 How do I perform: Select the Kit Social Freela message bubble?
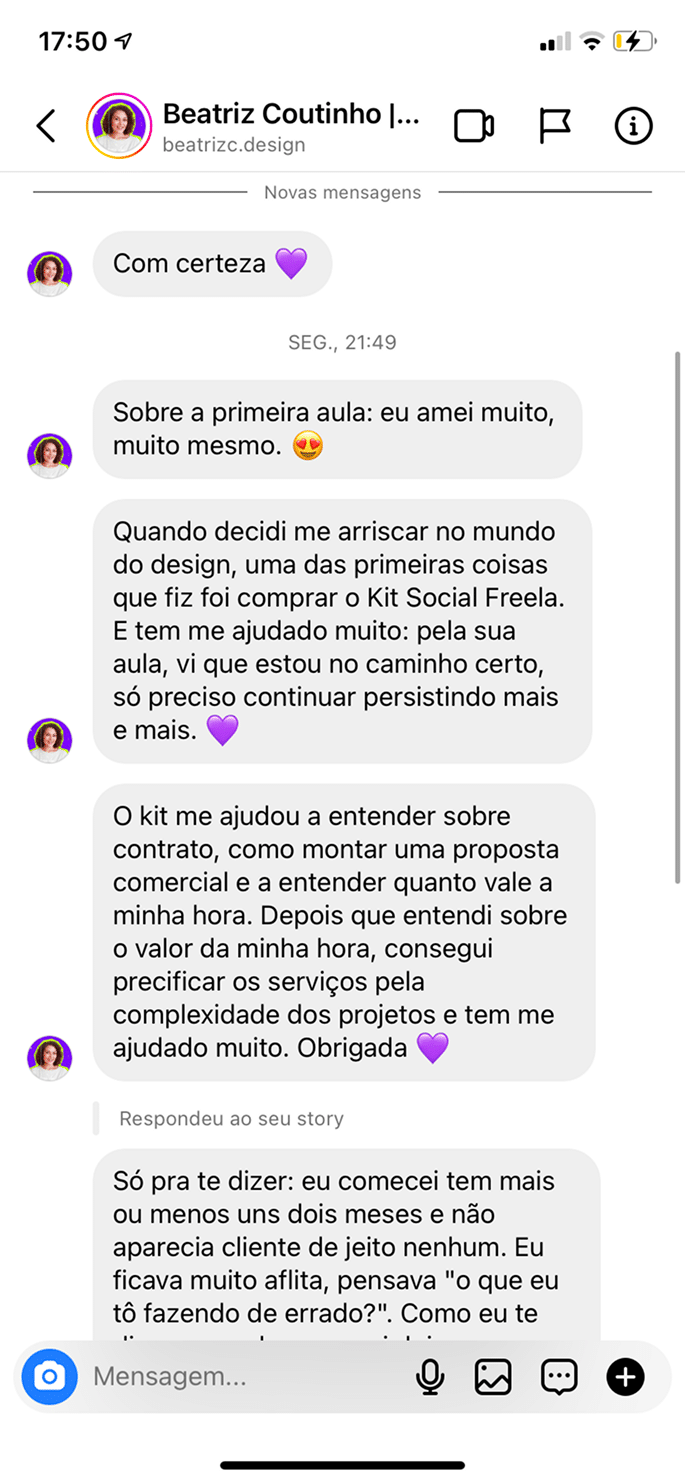click(x=342, y=631)
